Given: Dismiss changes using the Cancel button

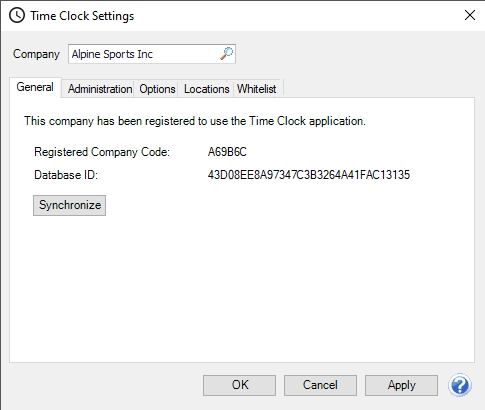Looking at the screenshot, I should [x=320, y=385].
